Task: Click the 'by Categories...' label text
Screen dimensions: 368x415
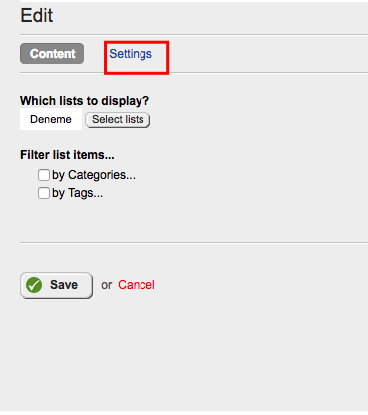Action: coord(94,175)
